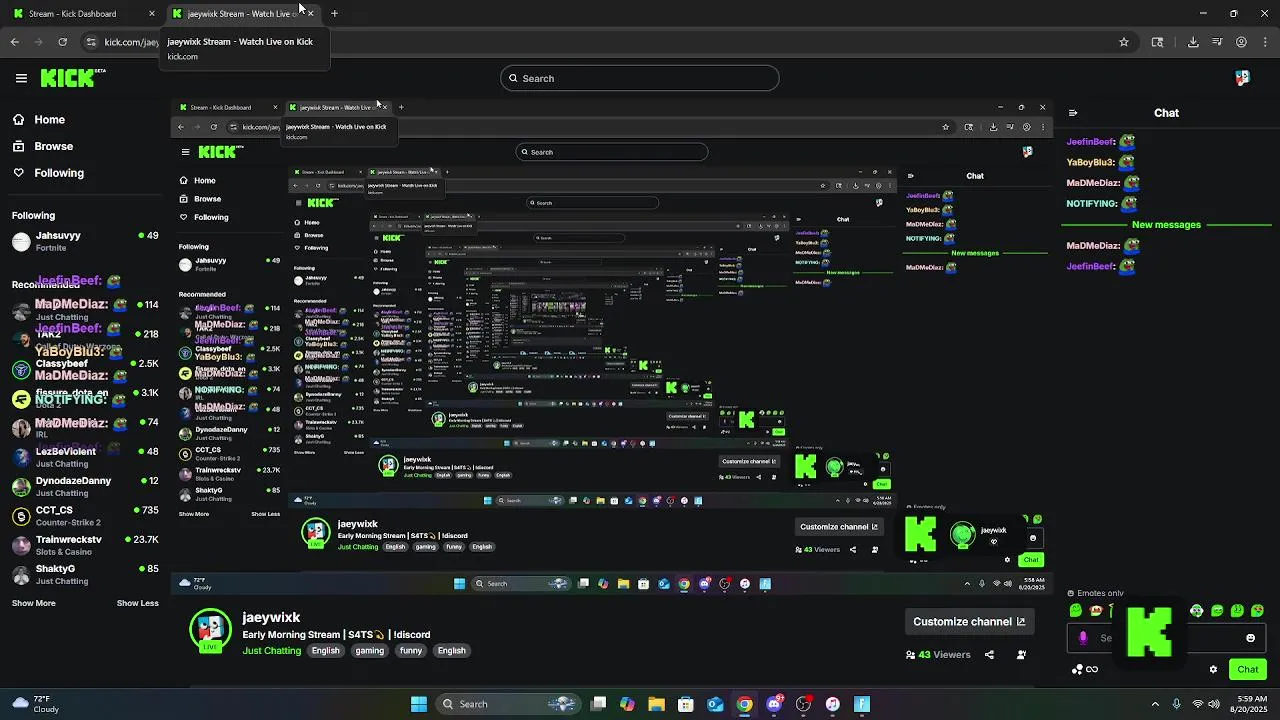Viewport: 1280px width, 720px height.
Task: Open the user avatar menu in the top right
Action: (x=1242, y=78)
